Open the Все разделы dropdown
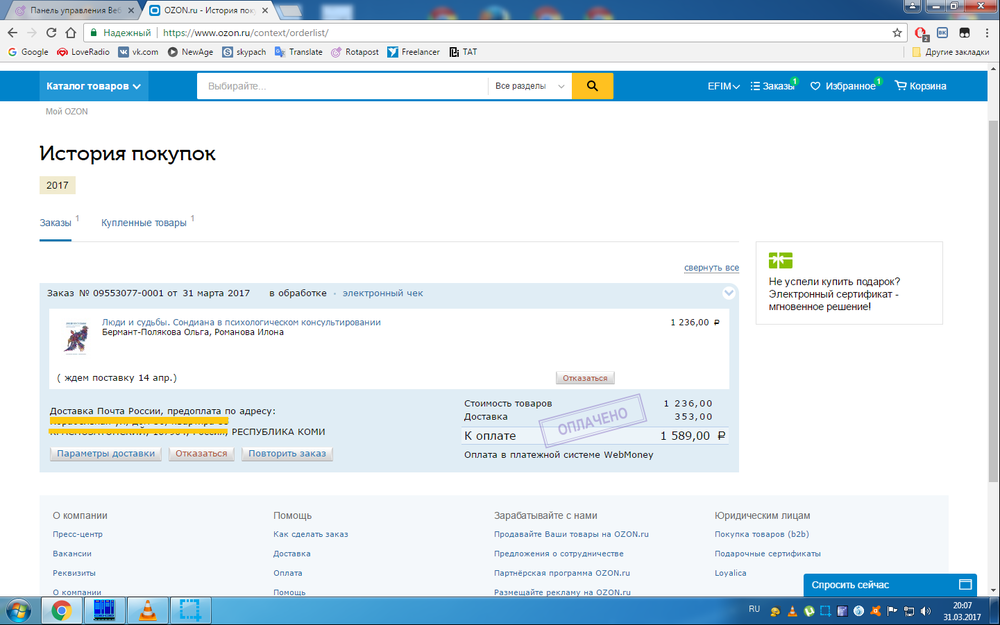The image size is (1000, 625). 530,86
